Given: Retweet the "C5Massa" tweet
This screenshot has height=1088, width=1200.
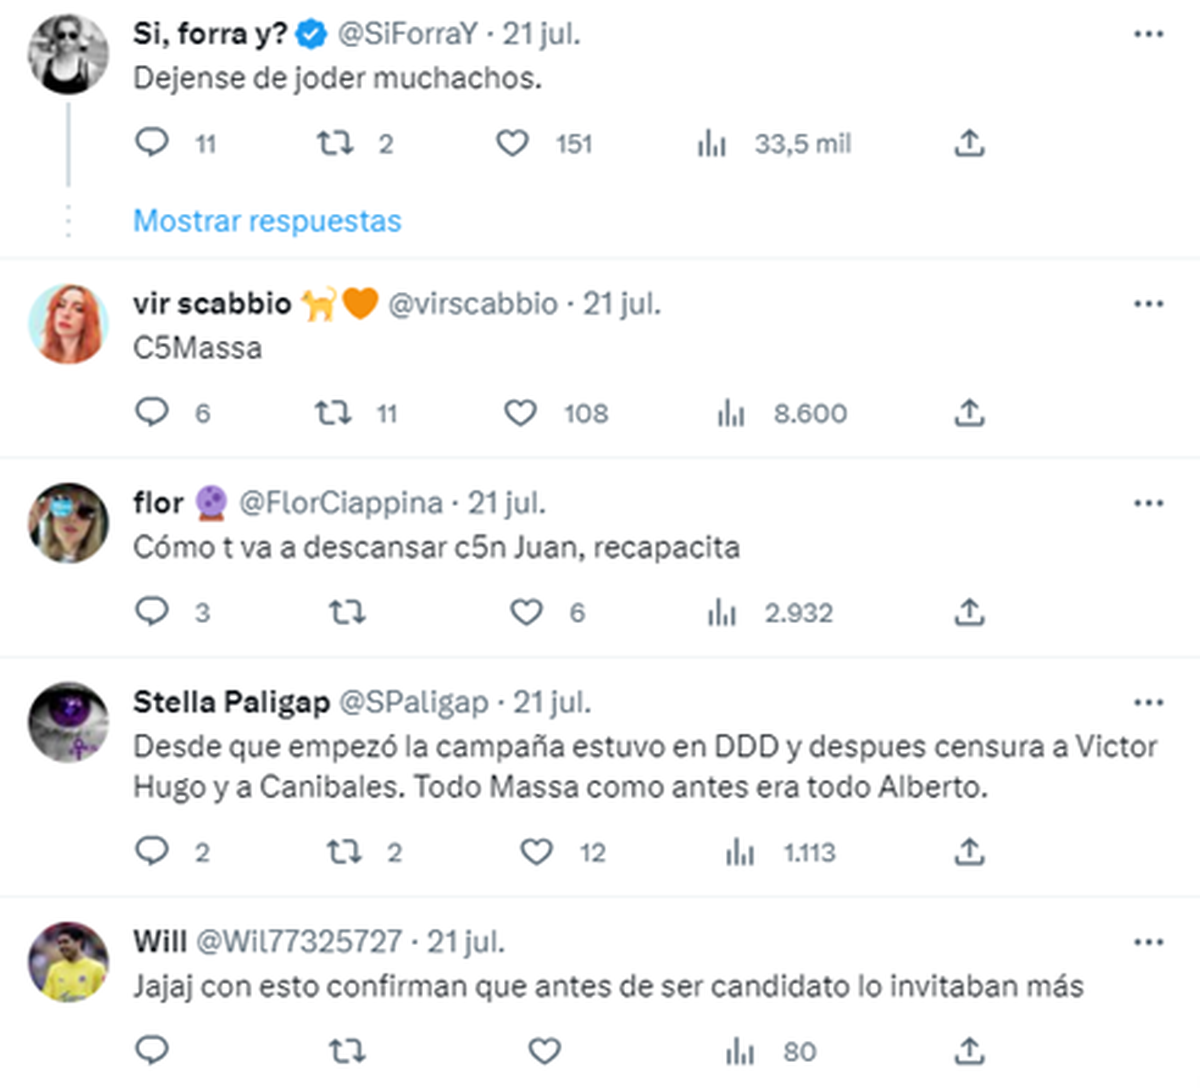Looking at the screenshot, I should [x=333, y=412].
